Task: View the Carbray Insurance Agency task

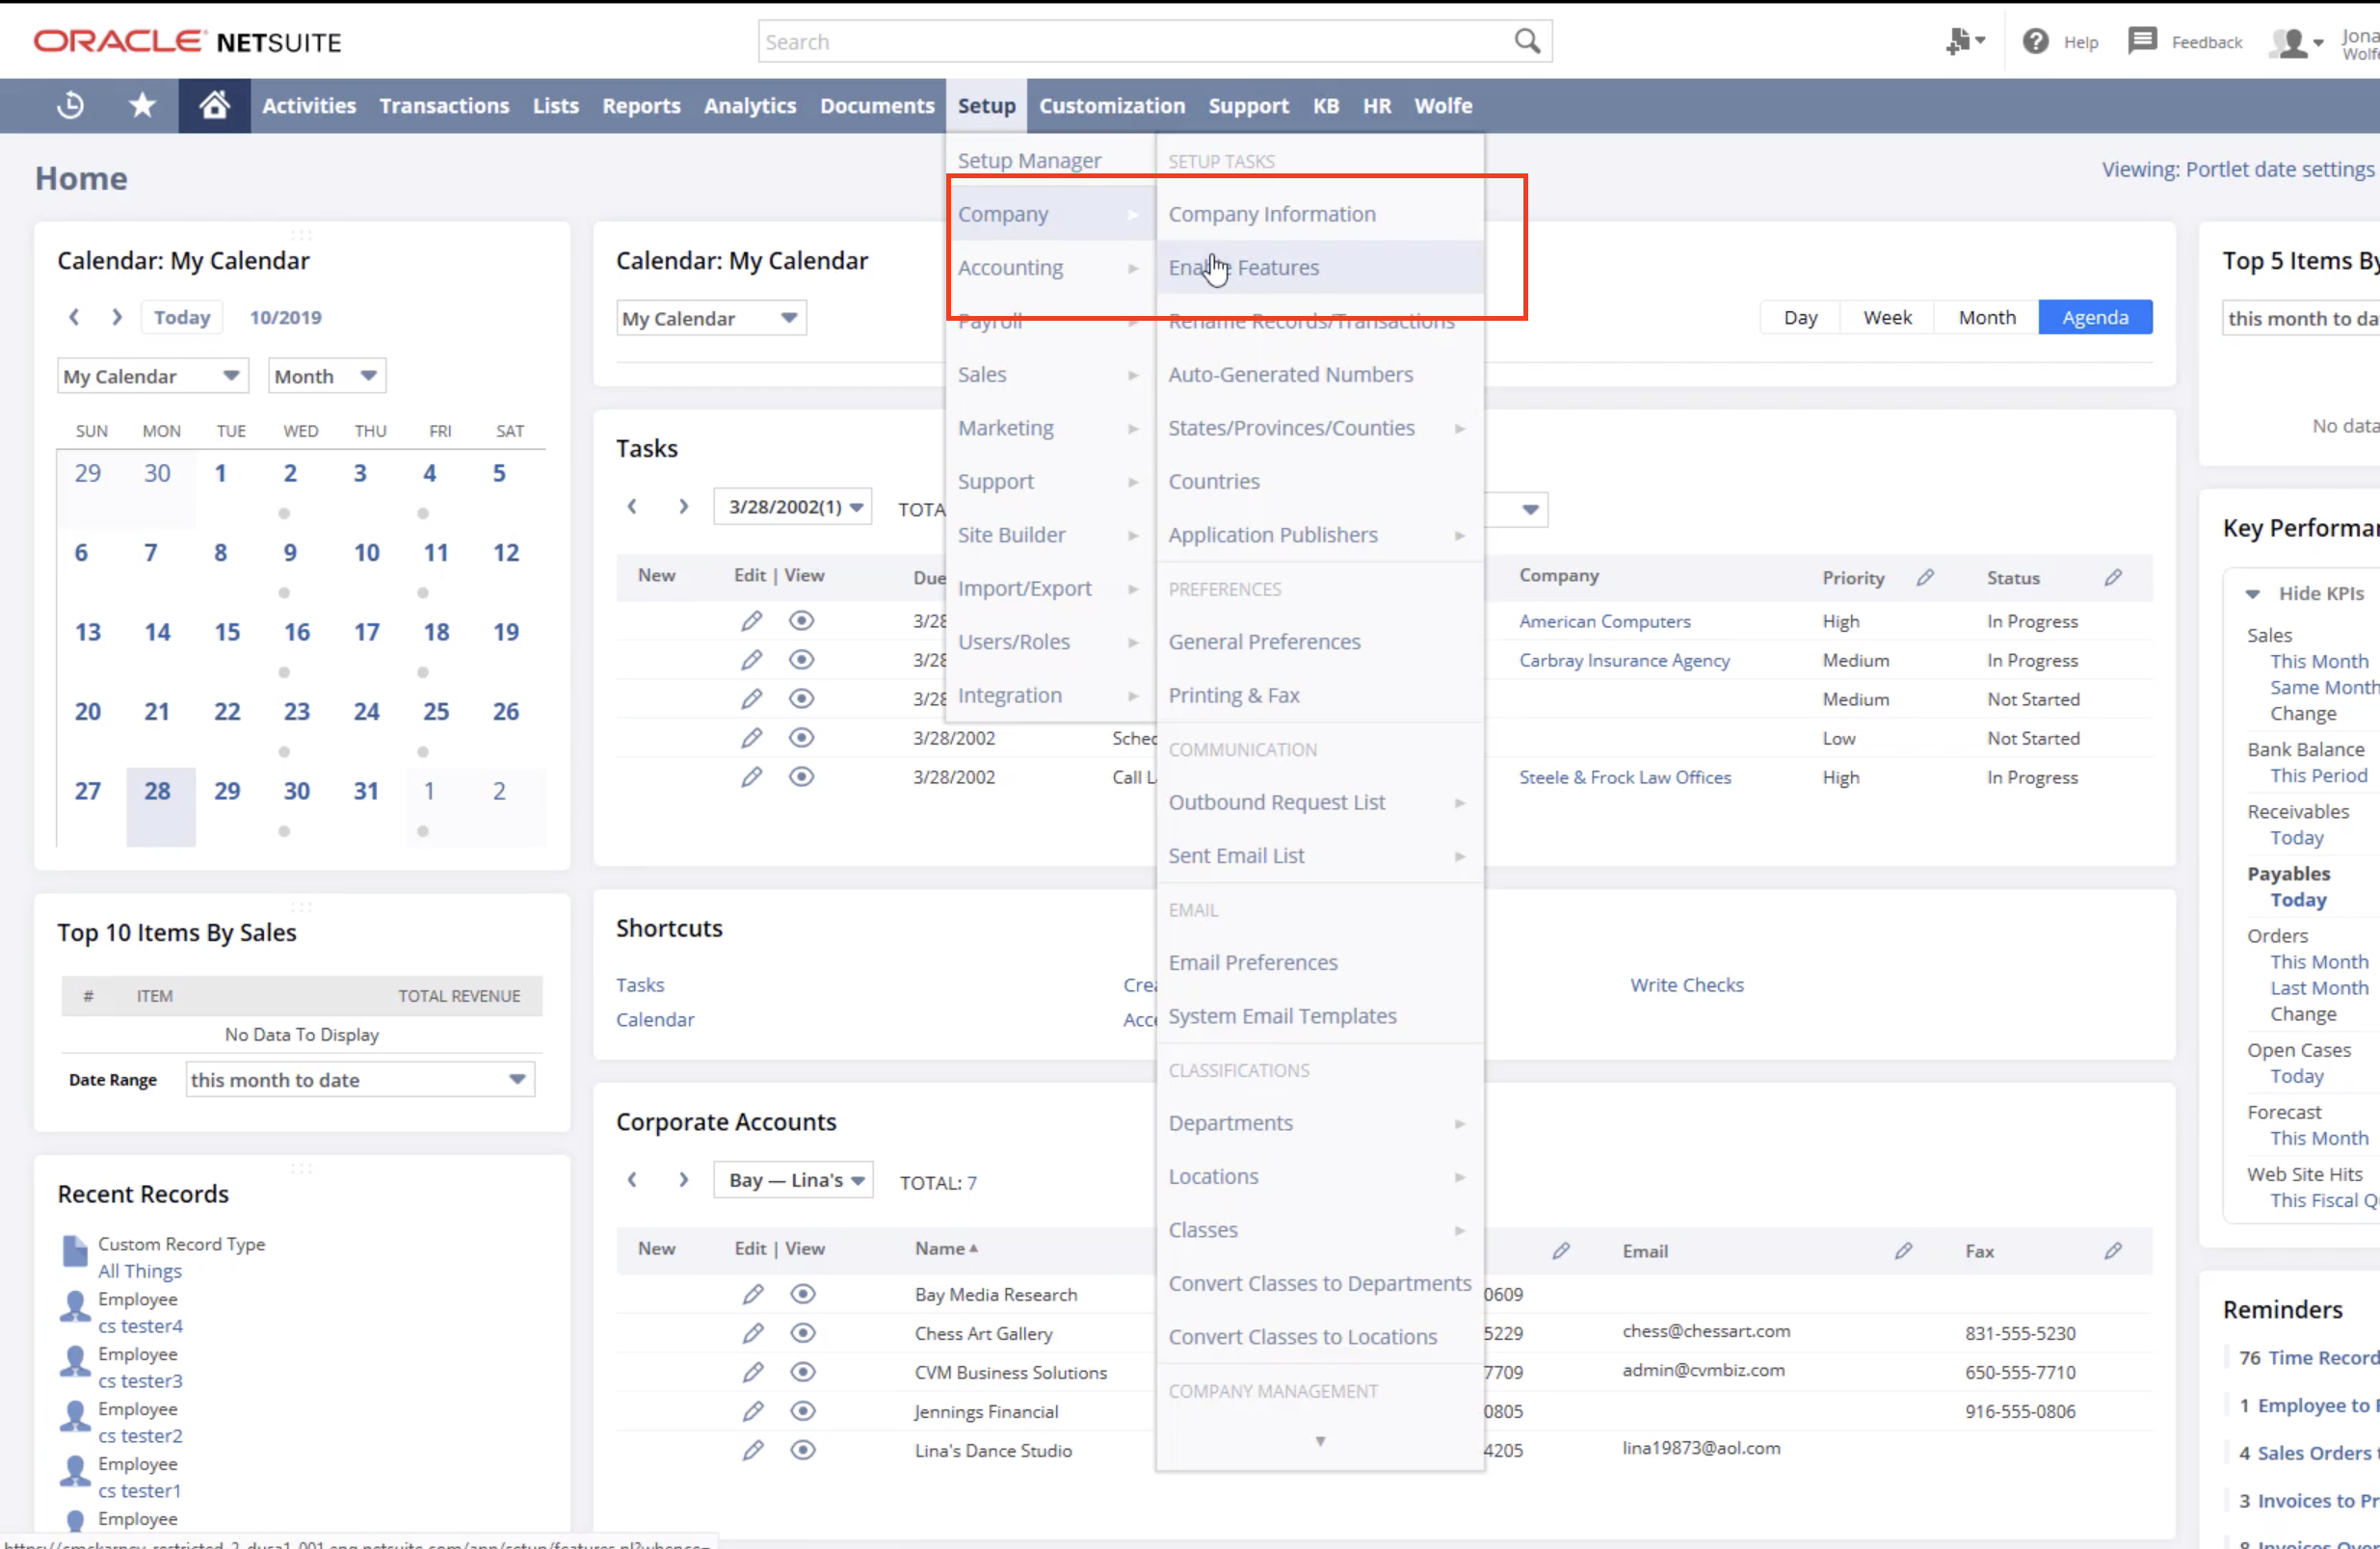Action: pyautogui.click(x=801, y=660)
